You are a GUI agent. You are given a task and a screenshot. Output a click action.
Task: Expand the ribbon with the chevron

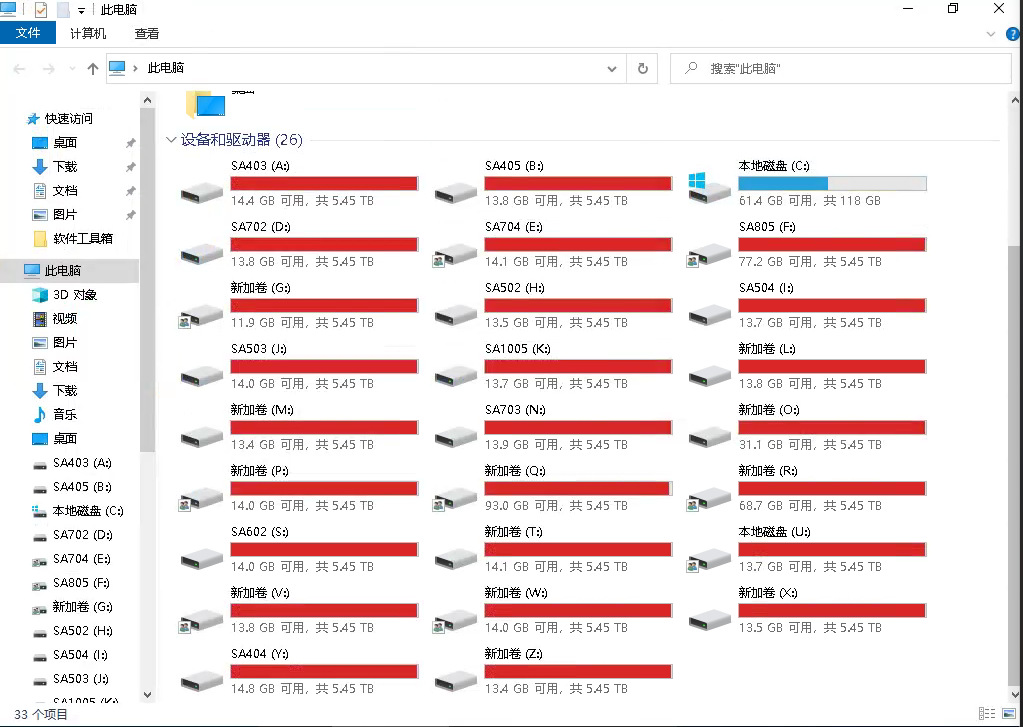991,34
